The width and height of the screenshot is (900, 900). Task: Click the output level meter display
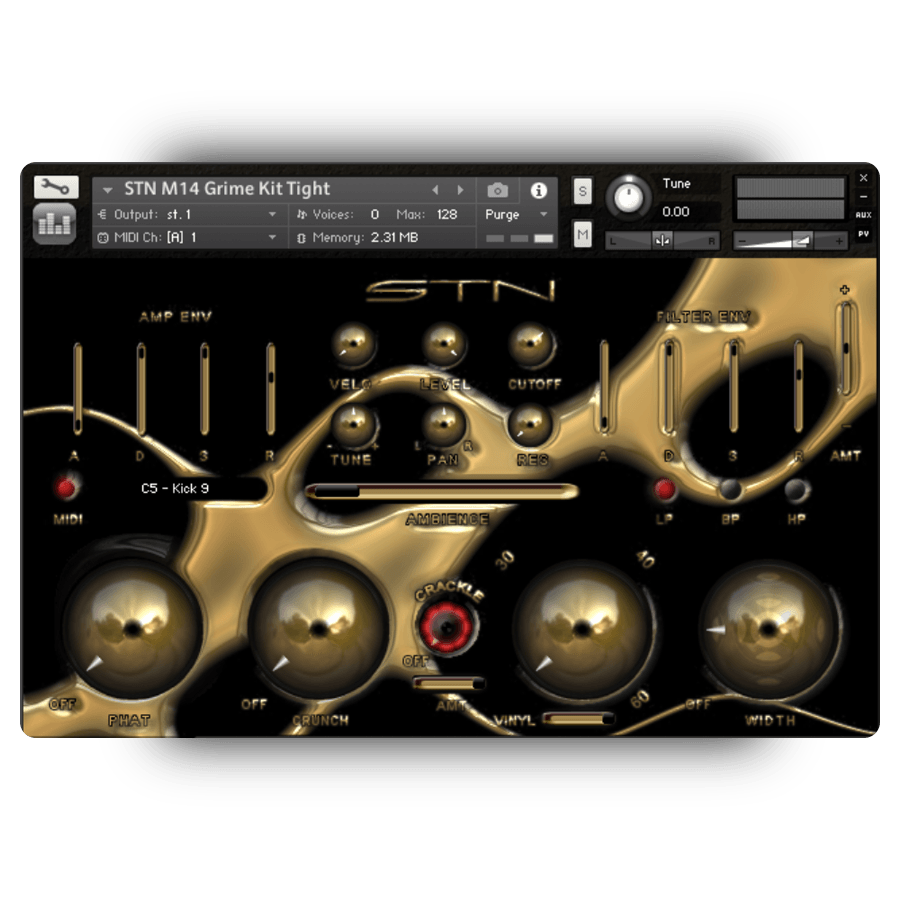click(x=790, y=199)
